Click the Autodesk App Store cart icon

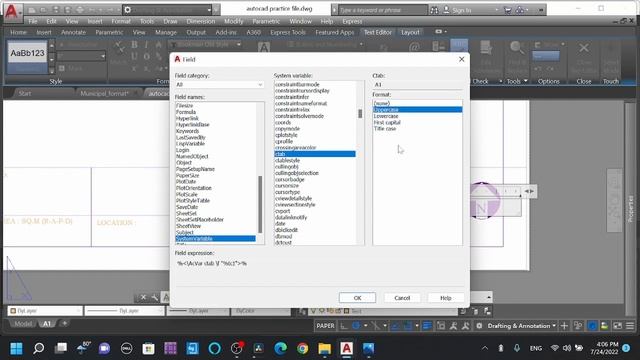coord(508,10)
